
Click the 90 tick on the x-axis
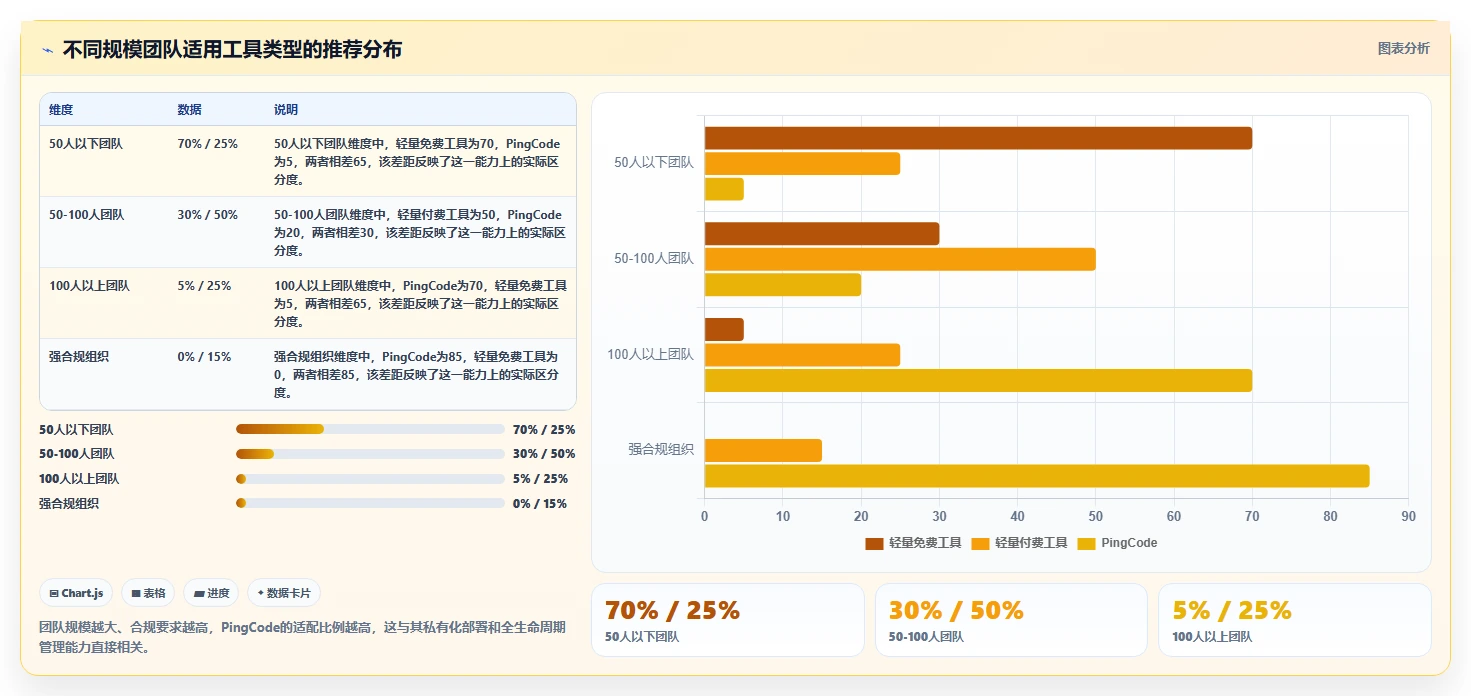(x=1408, y=517)
